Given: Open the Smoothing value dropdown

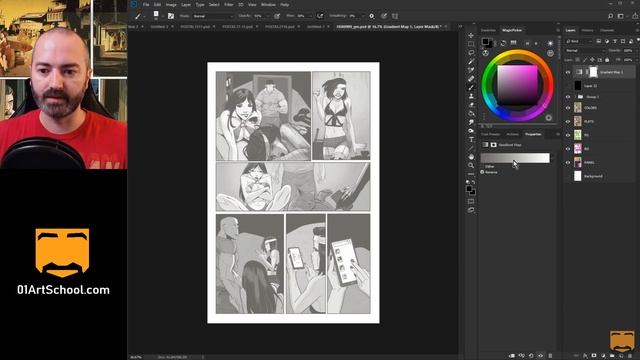Looking at the screenshot, I should point(363,16).
